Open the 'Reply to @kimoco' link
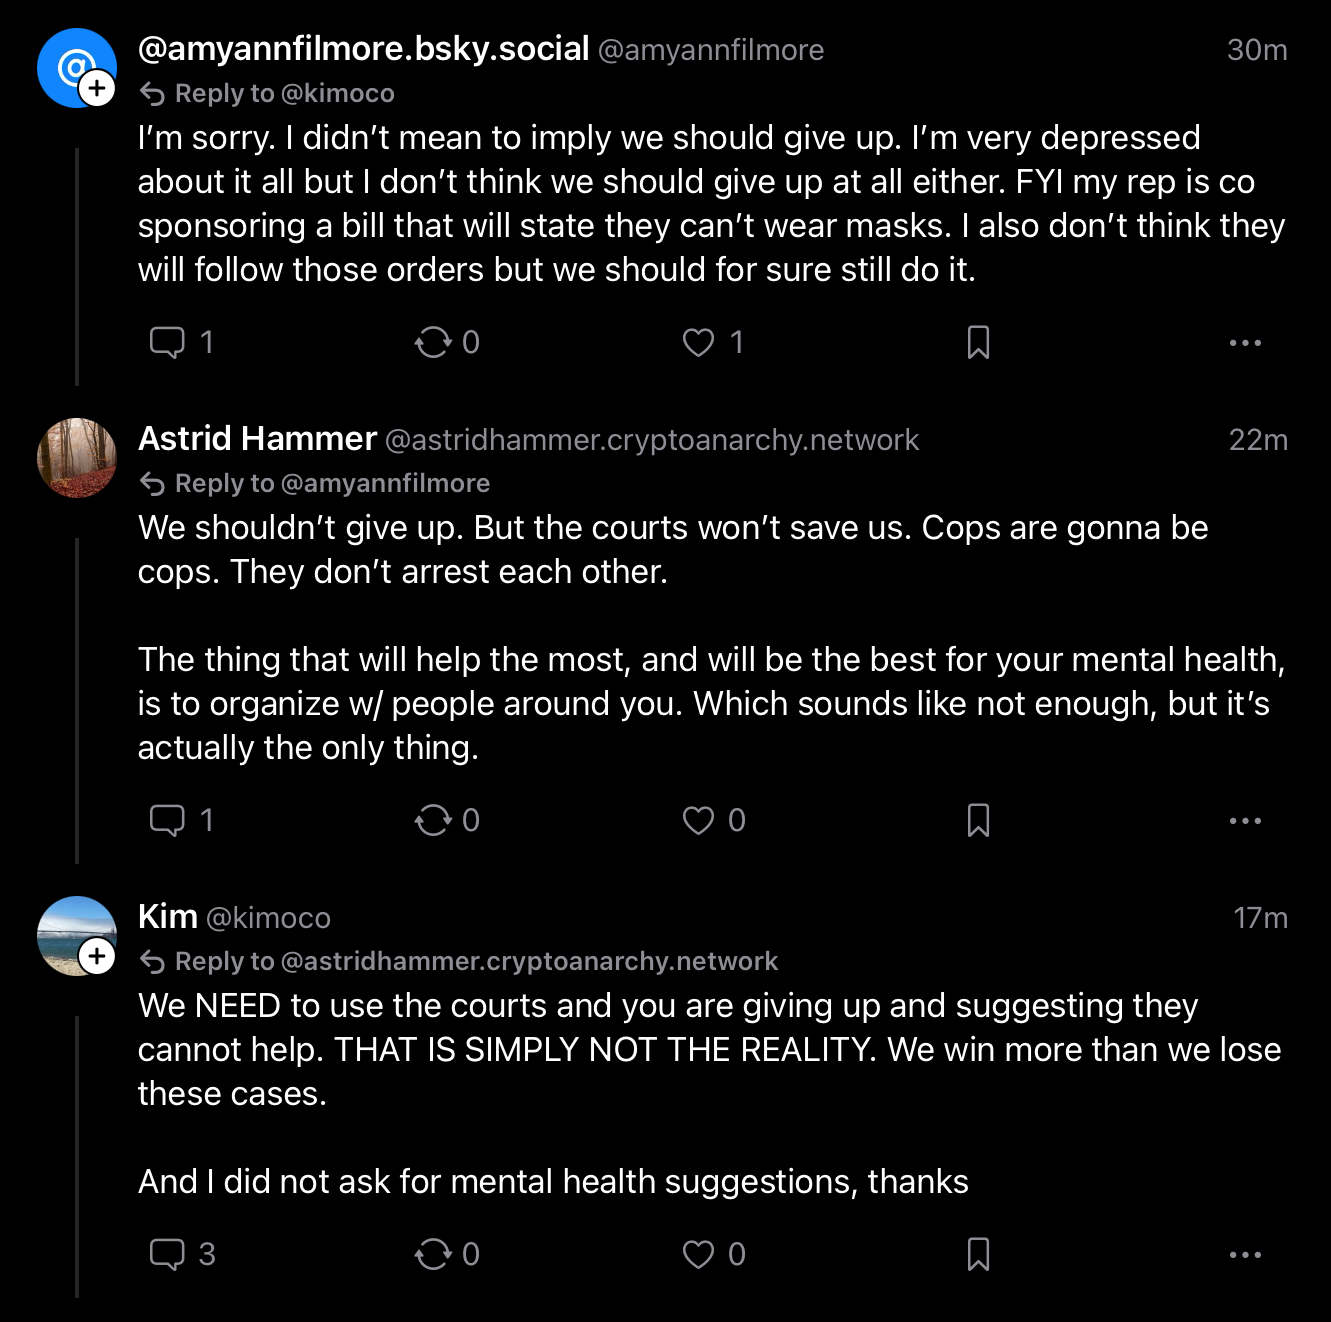The width and height of the screenshot is (1331, 1322). pos(284,93)
